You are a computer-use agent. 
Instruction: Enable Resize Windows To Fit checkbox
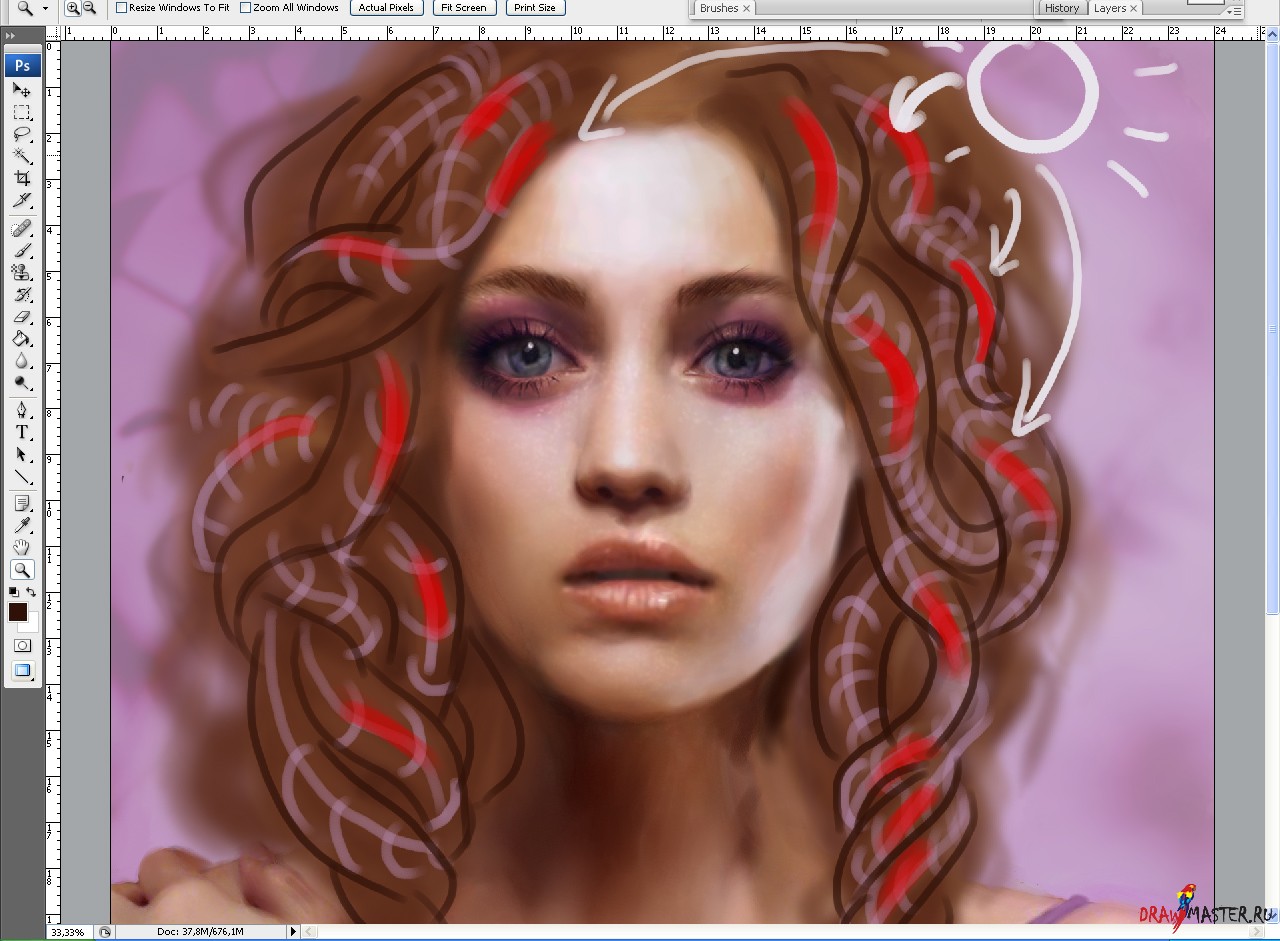pyautogui.click(x=121, y=8)
